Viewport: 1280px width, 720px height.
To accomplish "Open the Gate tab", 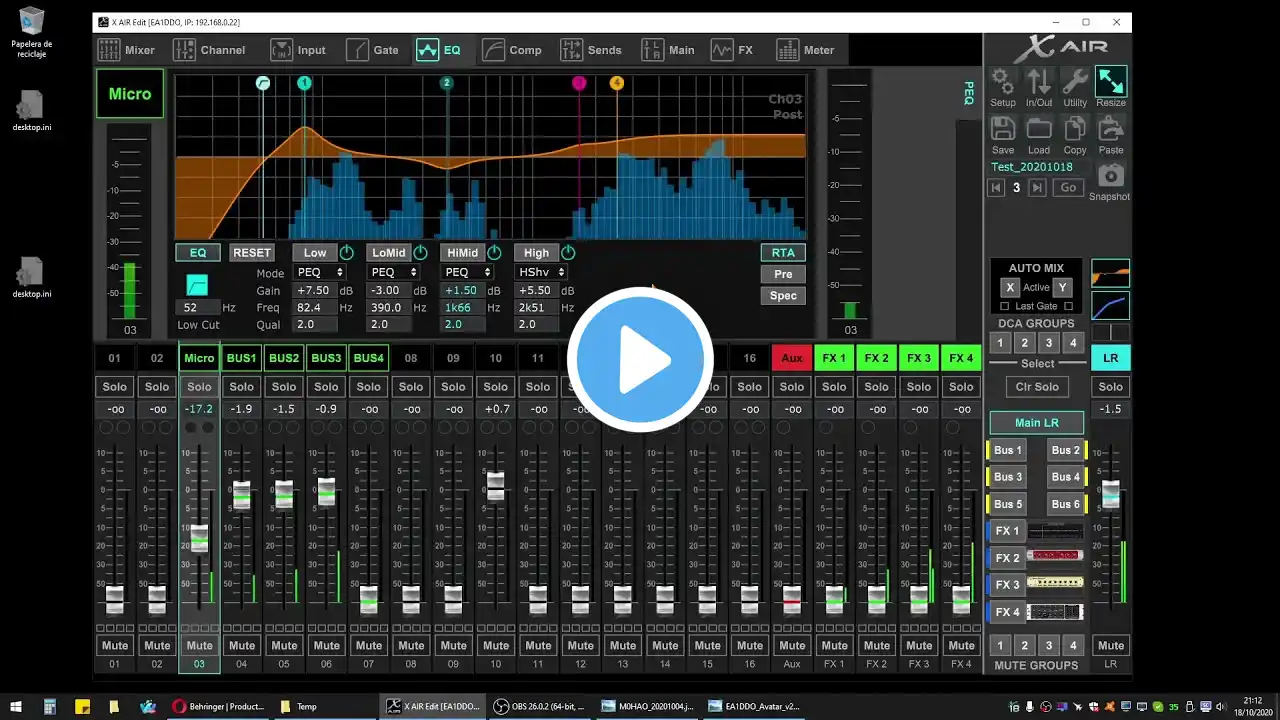I will (372, 50).
